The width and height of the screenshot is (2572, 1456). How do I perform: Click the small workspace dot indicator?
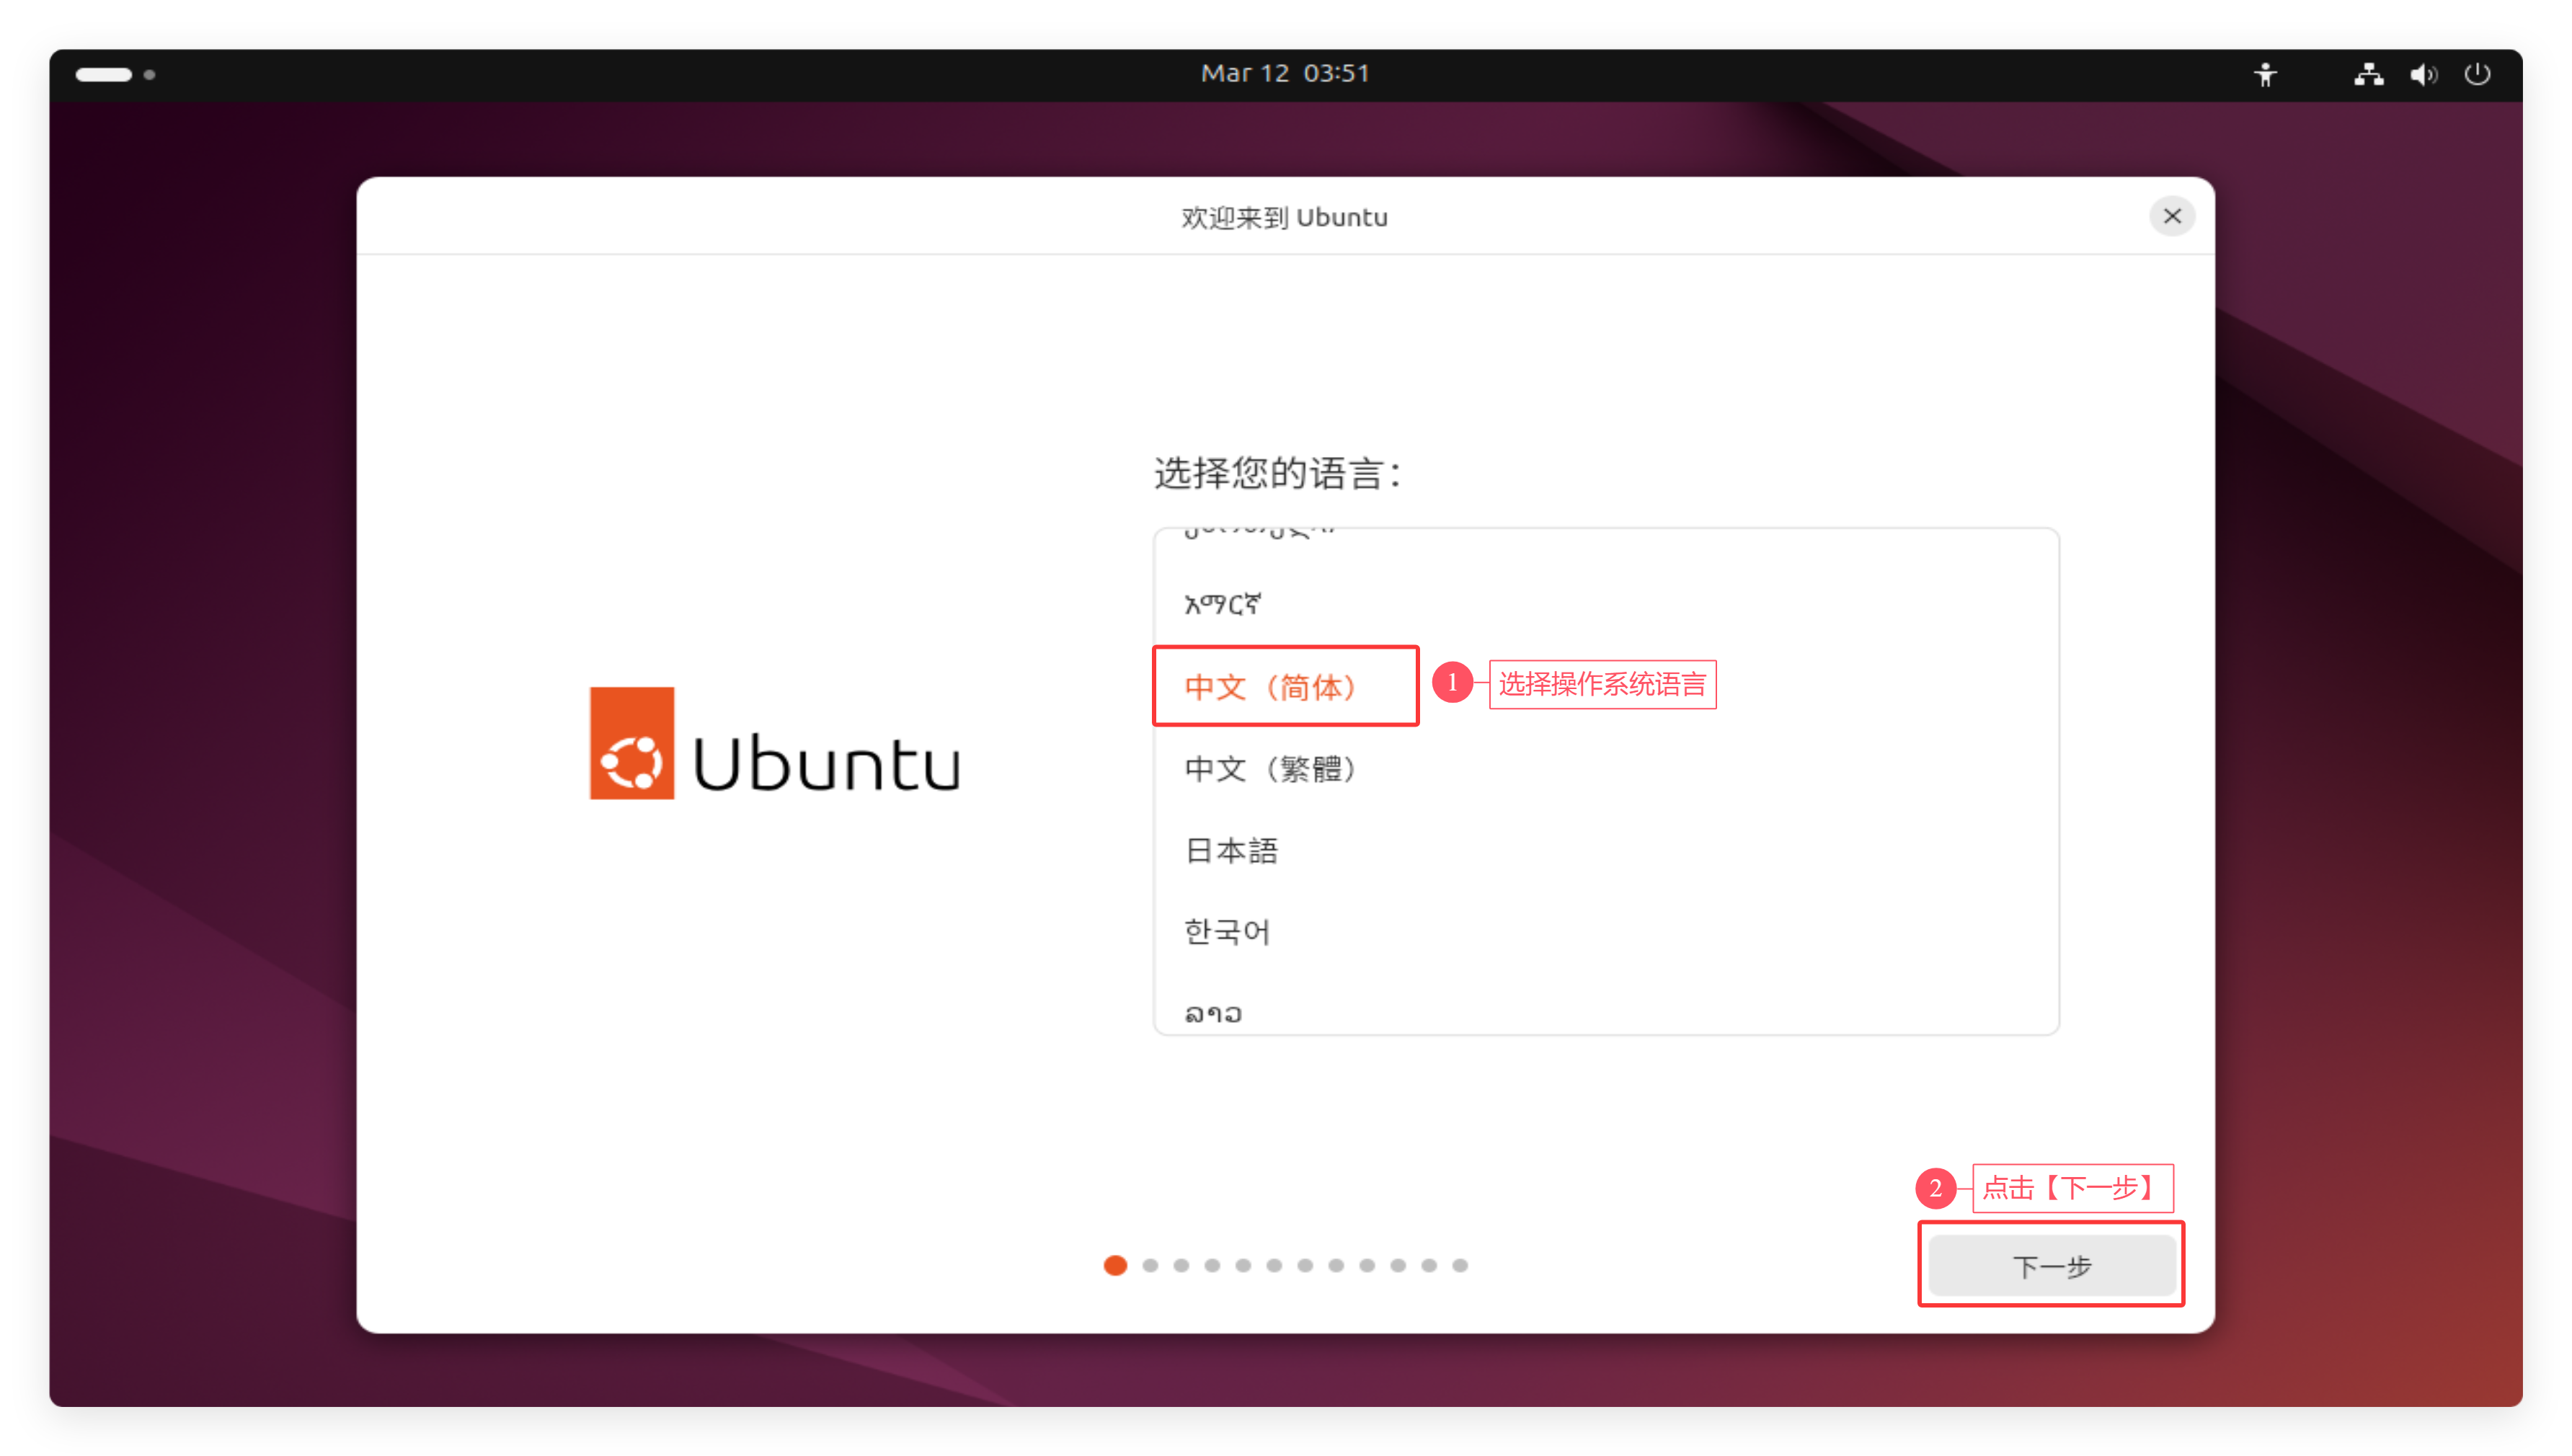(149, 75)
